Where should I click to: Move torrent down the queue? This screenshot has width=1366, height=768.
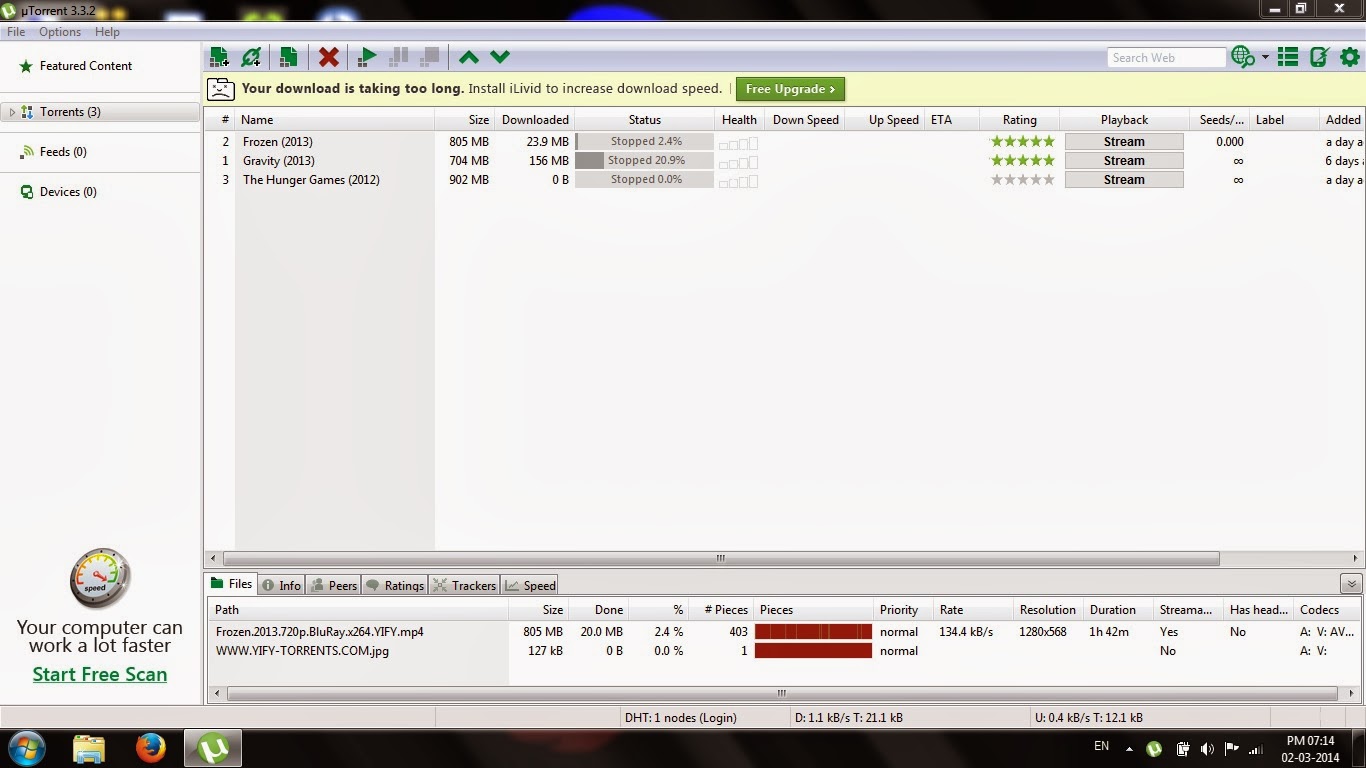click(500, 57)
